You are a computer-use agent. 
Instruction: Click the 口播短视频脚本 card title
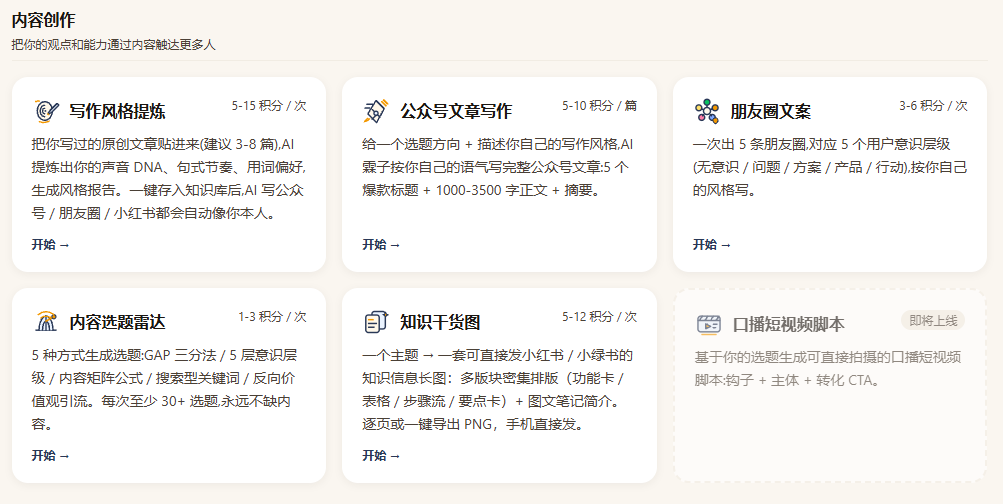(788, 324)
